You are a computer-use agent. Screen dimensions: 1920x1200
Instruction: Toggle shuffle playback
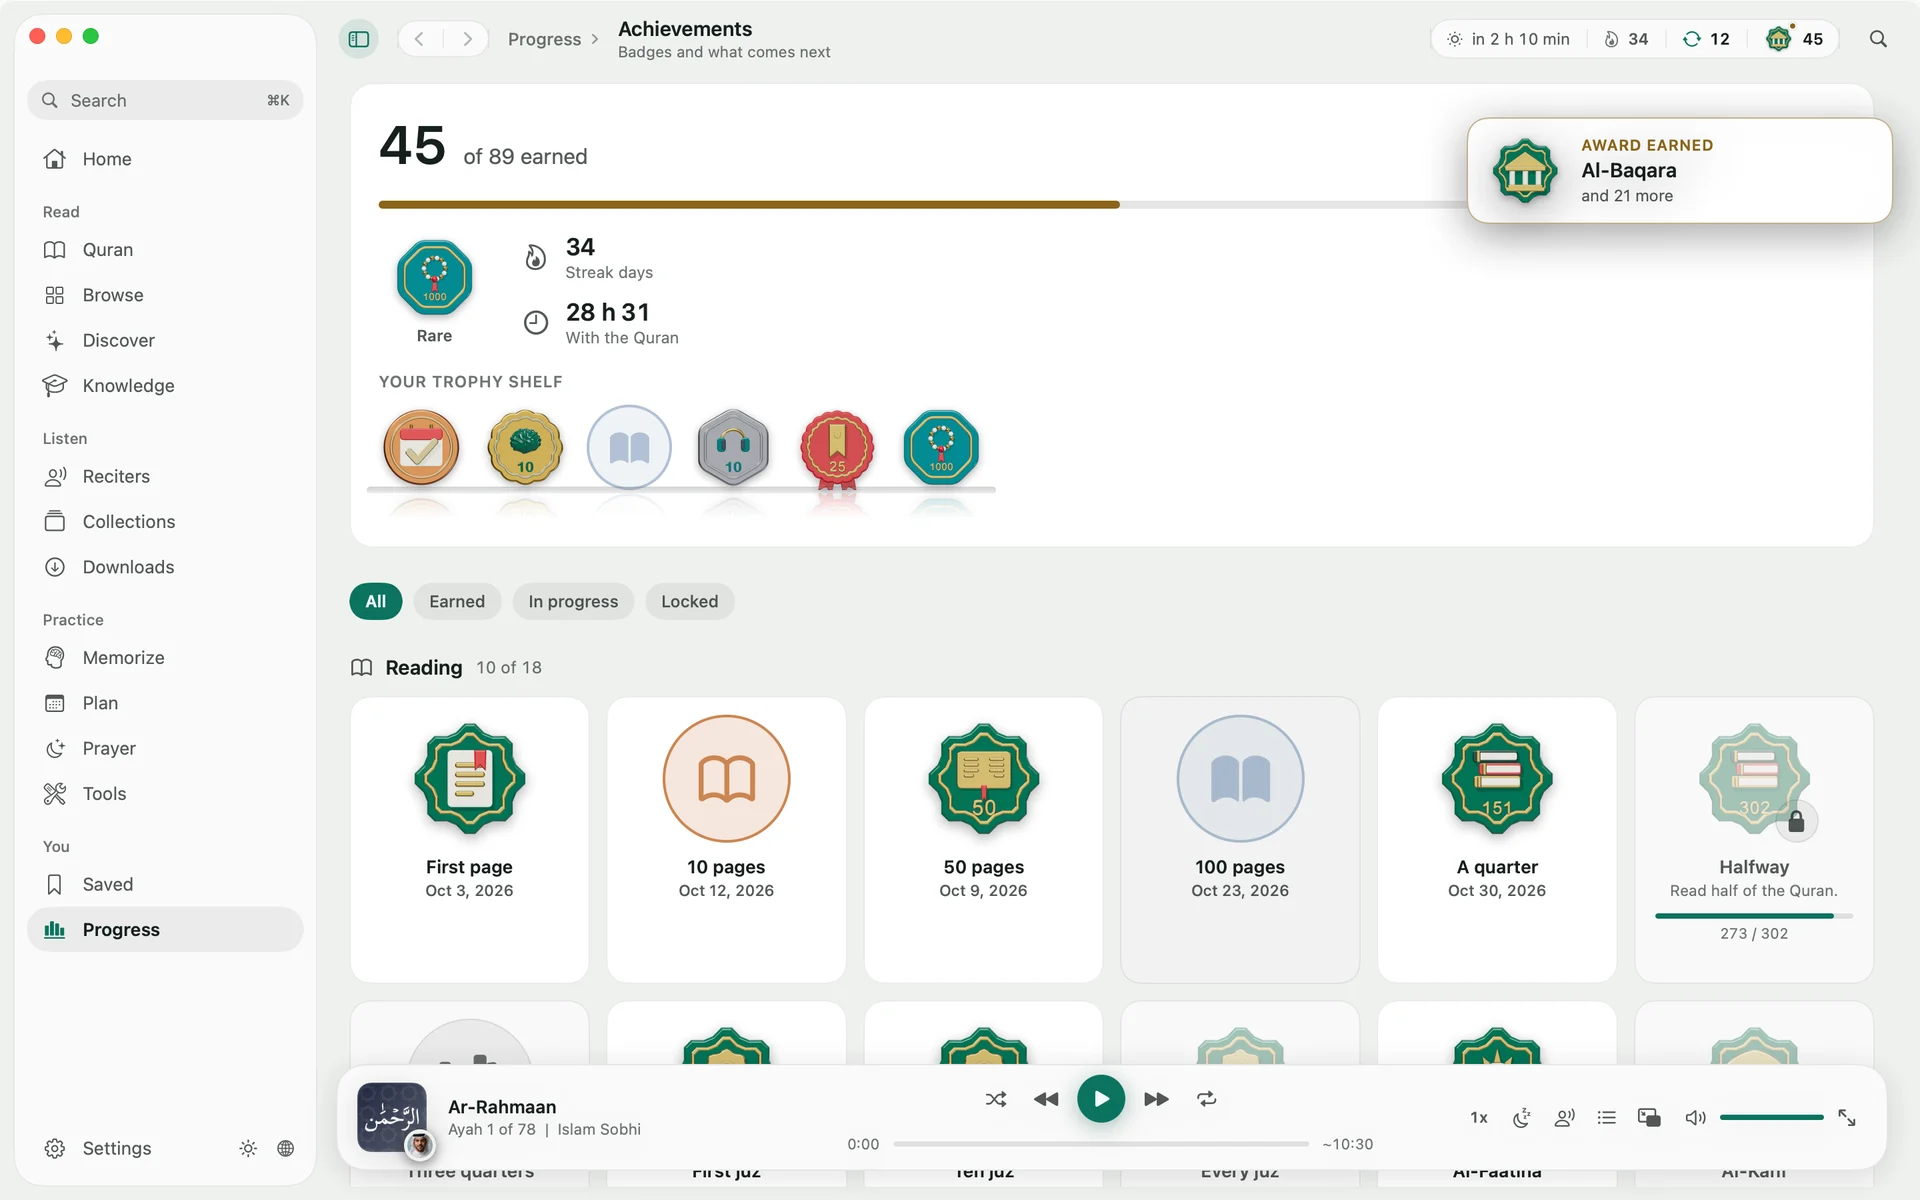[x=996, y=1099]
